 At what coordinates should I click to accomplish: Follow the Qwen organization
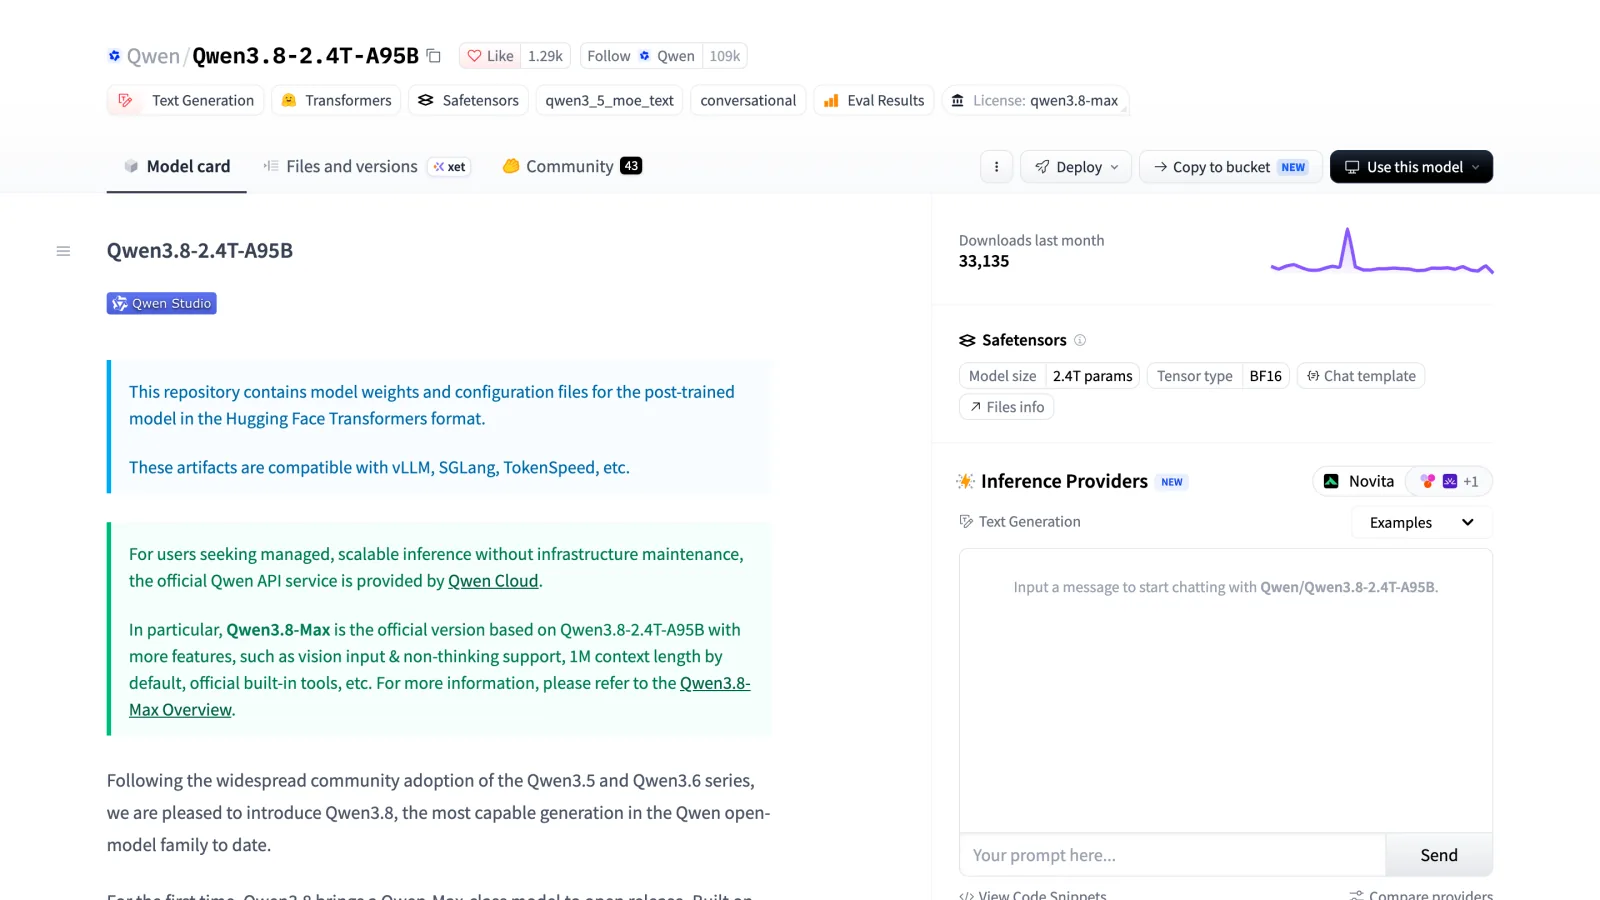pos(641,56)
